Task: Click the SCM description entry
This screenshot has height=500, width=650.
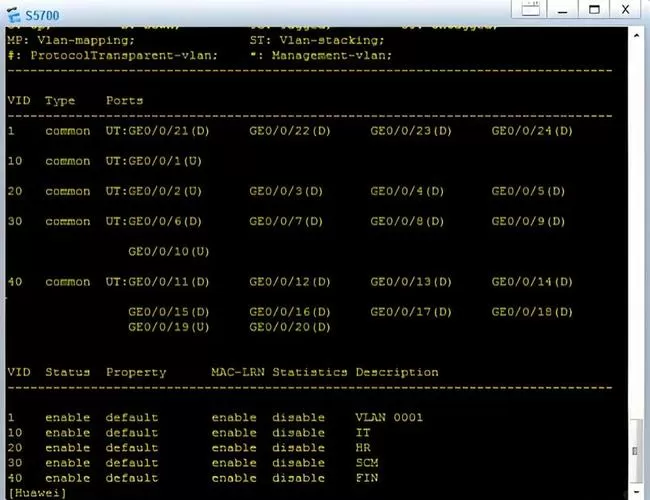Action: point(365,463)
